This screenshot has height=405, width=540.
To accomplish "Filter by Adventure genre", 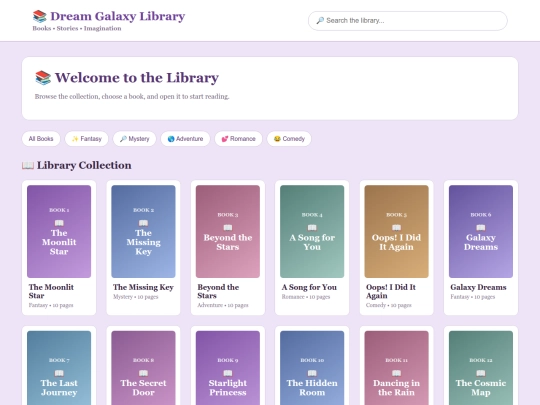I will coord(185,139).
